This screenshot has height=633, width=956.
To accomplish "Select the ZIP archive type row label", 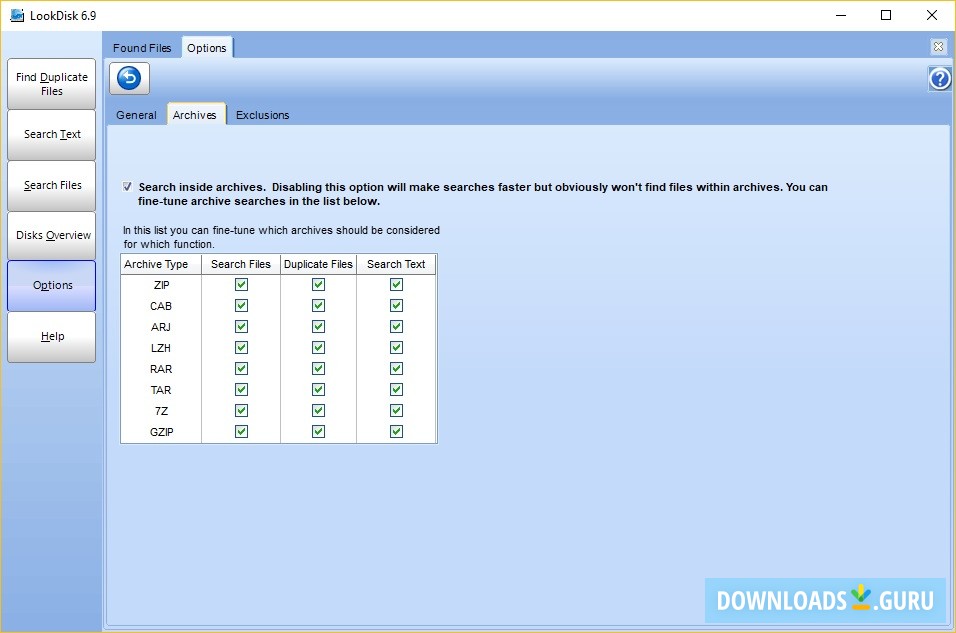I will click(x=162, y=285).
